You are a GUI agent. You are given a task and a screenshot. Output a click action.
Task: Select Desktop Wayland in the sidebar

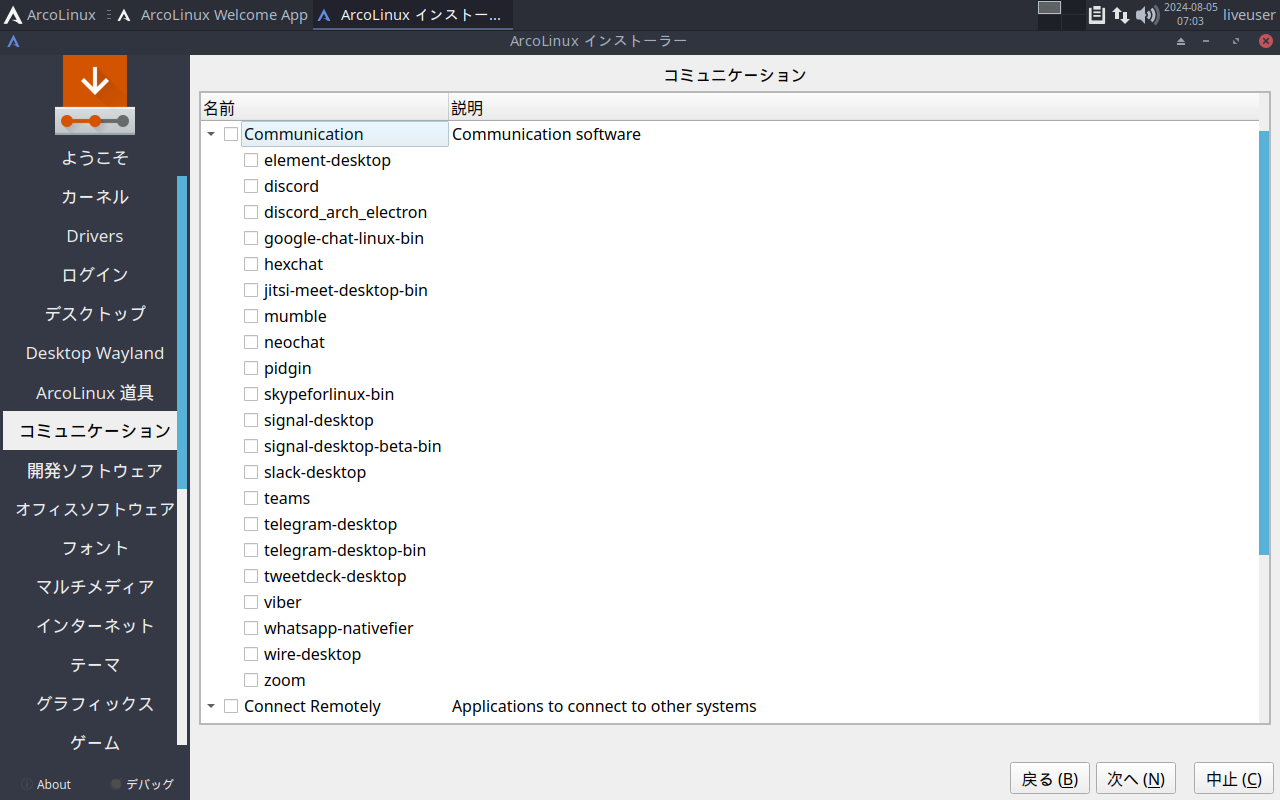95,353
